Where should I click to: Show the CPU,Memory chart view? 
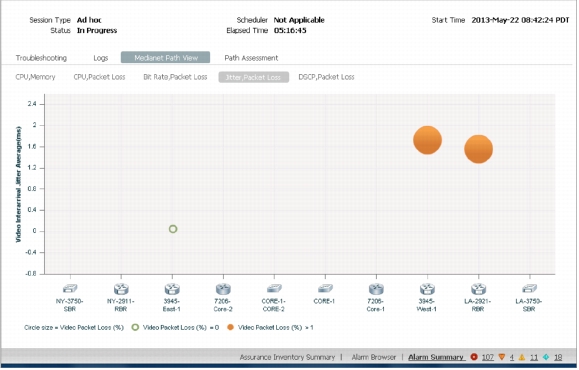(x=35, y=77)
